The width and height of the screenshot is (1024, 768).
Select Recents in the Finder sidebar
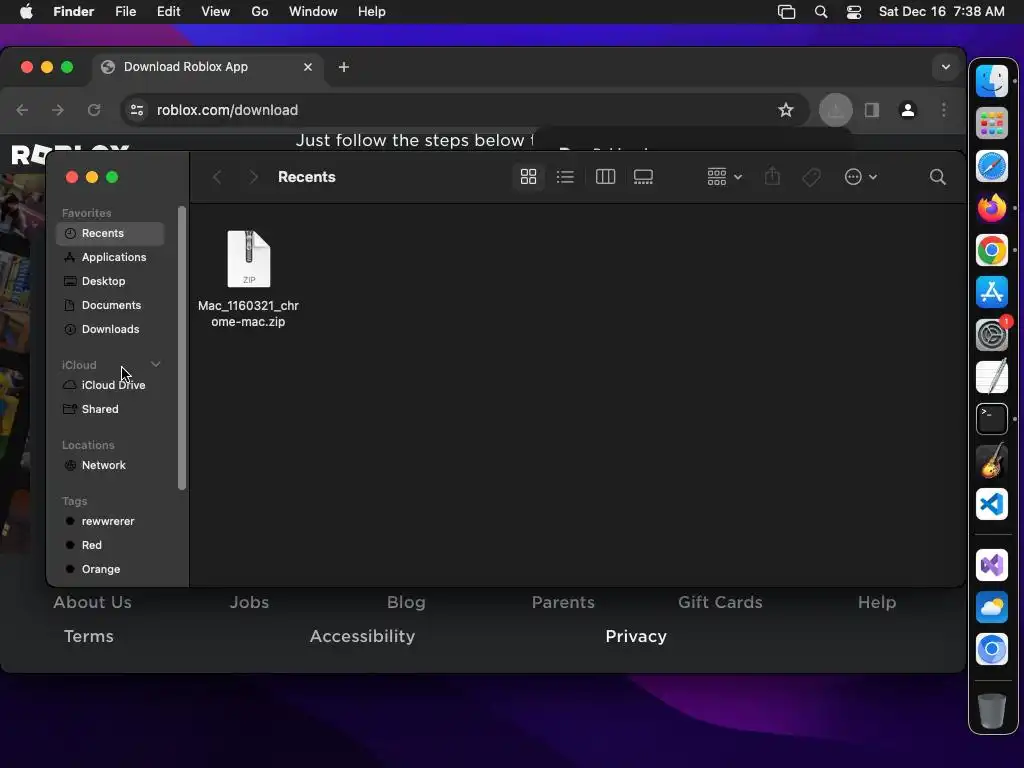tap(110, 233)
